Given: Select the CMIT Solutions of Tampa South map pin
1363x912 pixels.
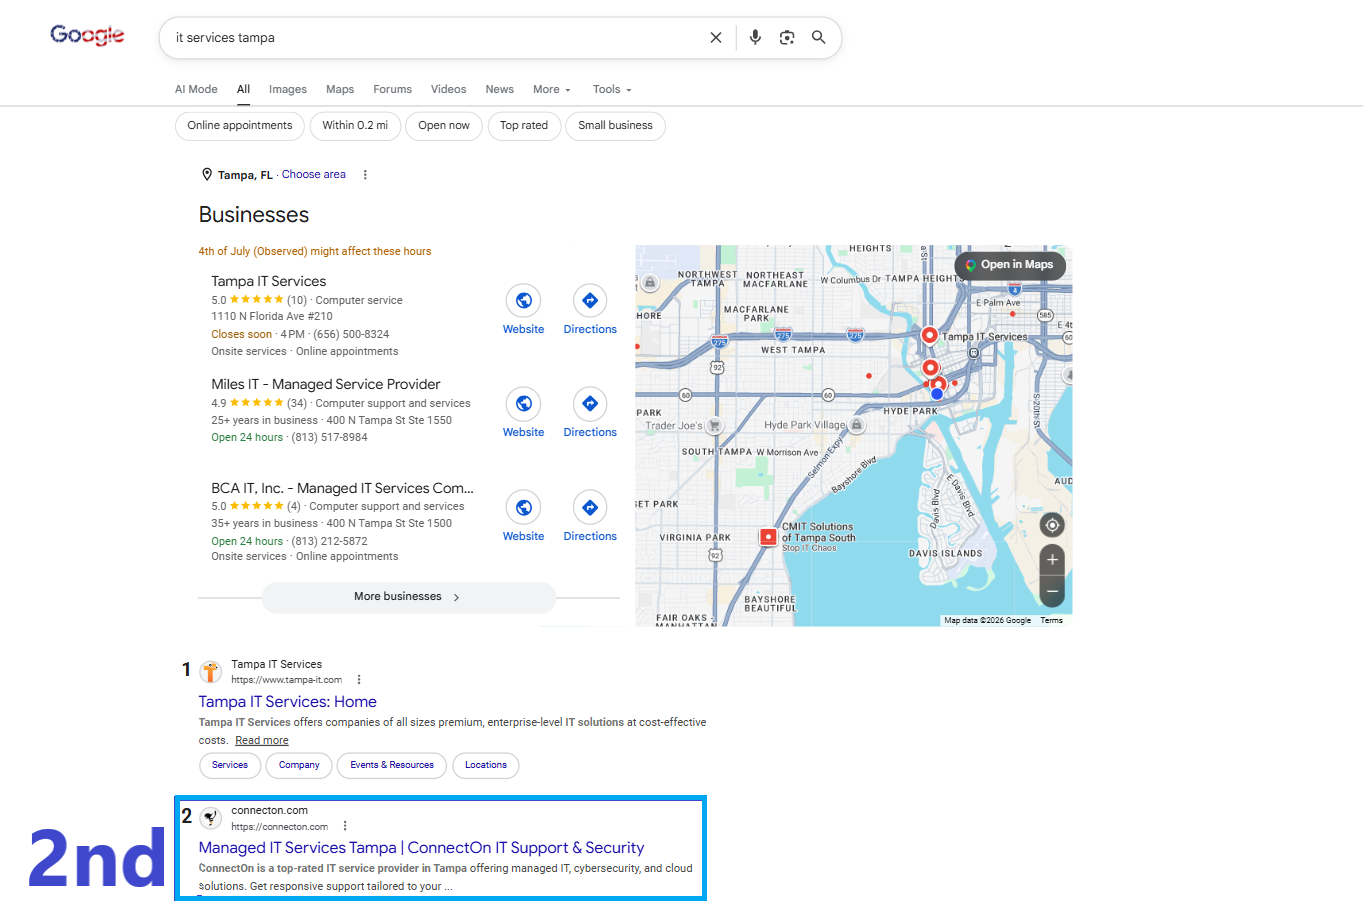Looking at the screenshot, I should tap(768, 537).
